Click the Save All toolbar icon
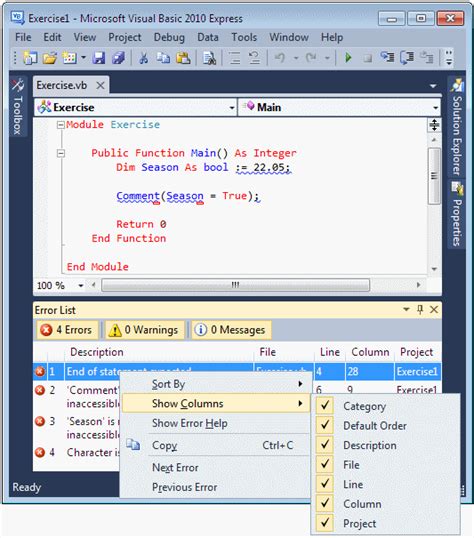 tap(118, 58)
